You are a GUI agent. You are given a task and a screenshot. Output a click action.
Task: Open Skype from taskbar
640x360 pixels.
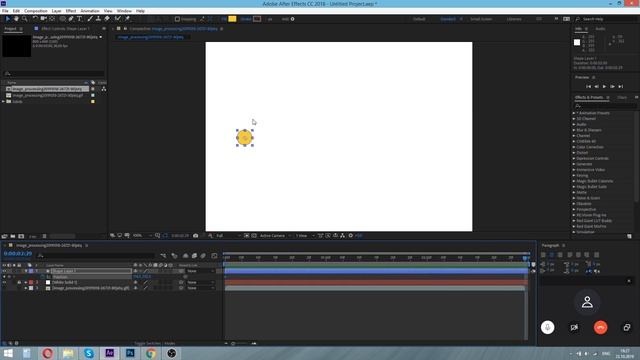pos(89,353)
